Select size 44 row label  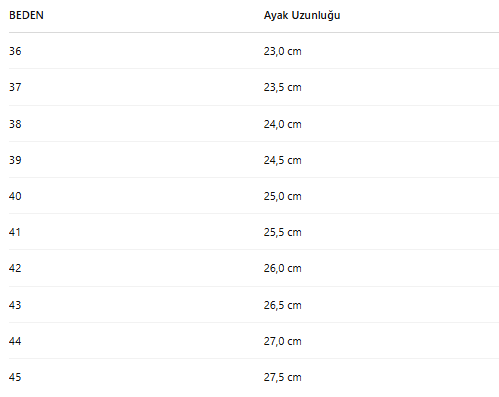coord(15,341)
